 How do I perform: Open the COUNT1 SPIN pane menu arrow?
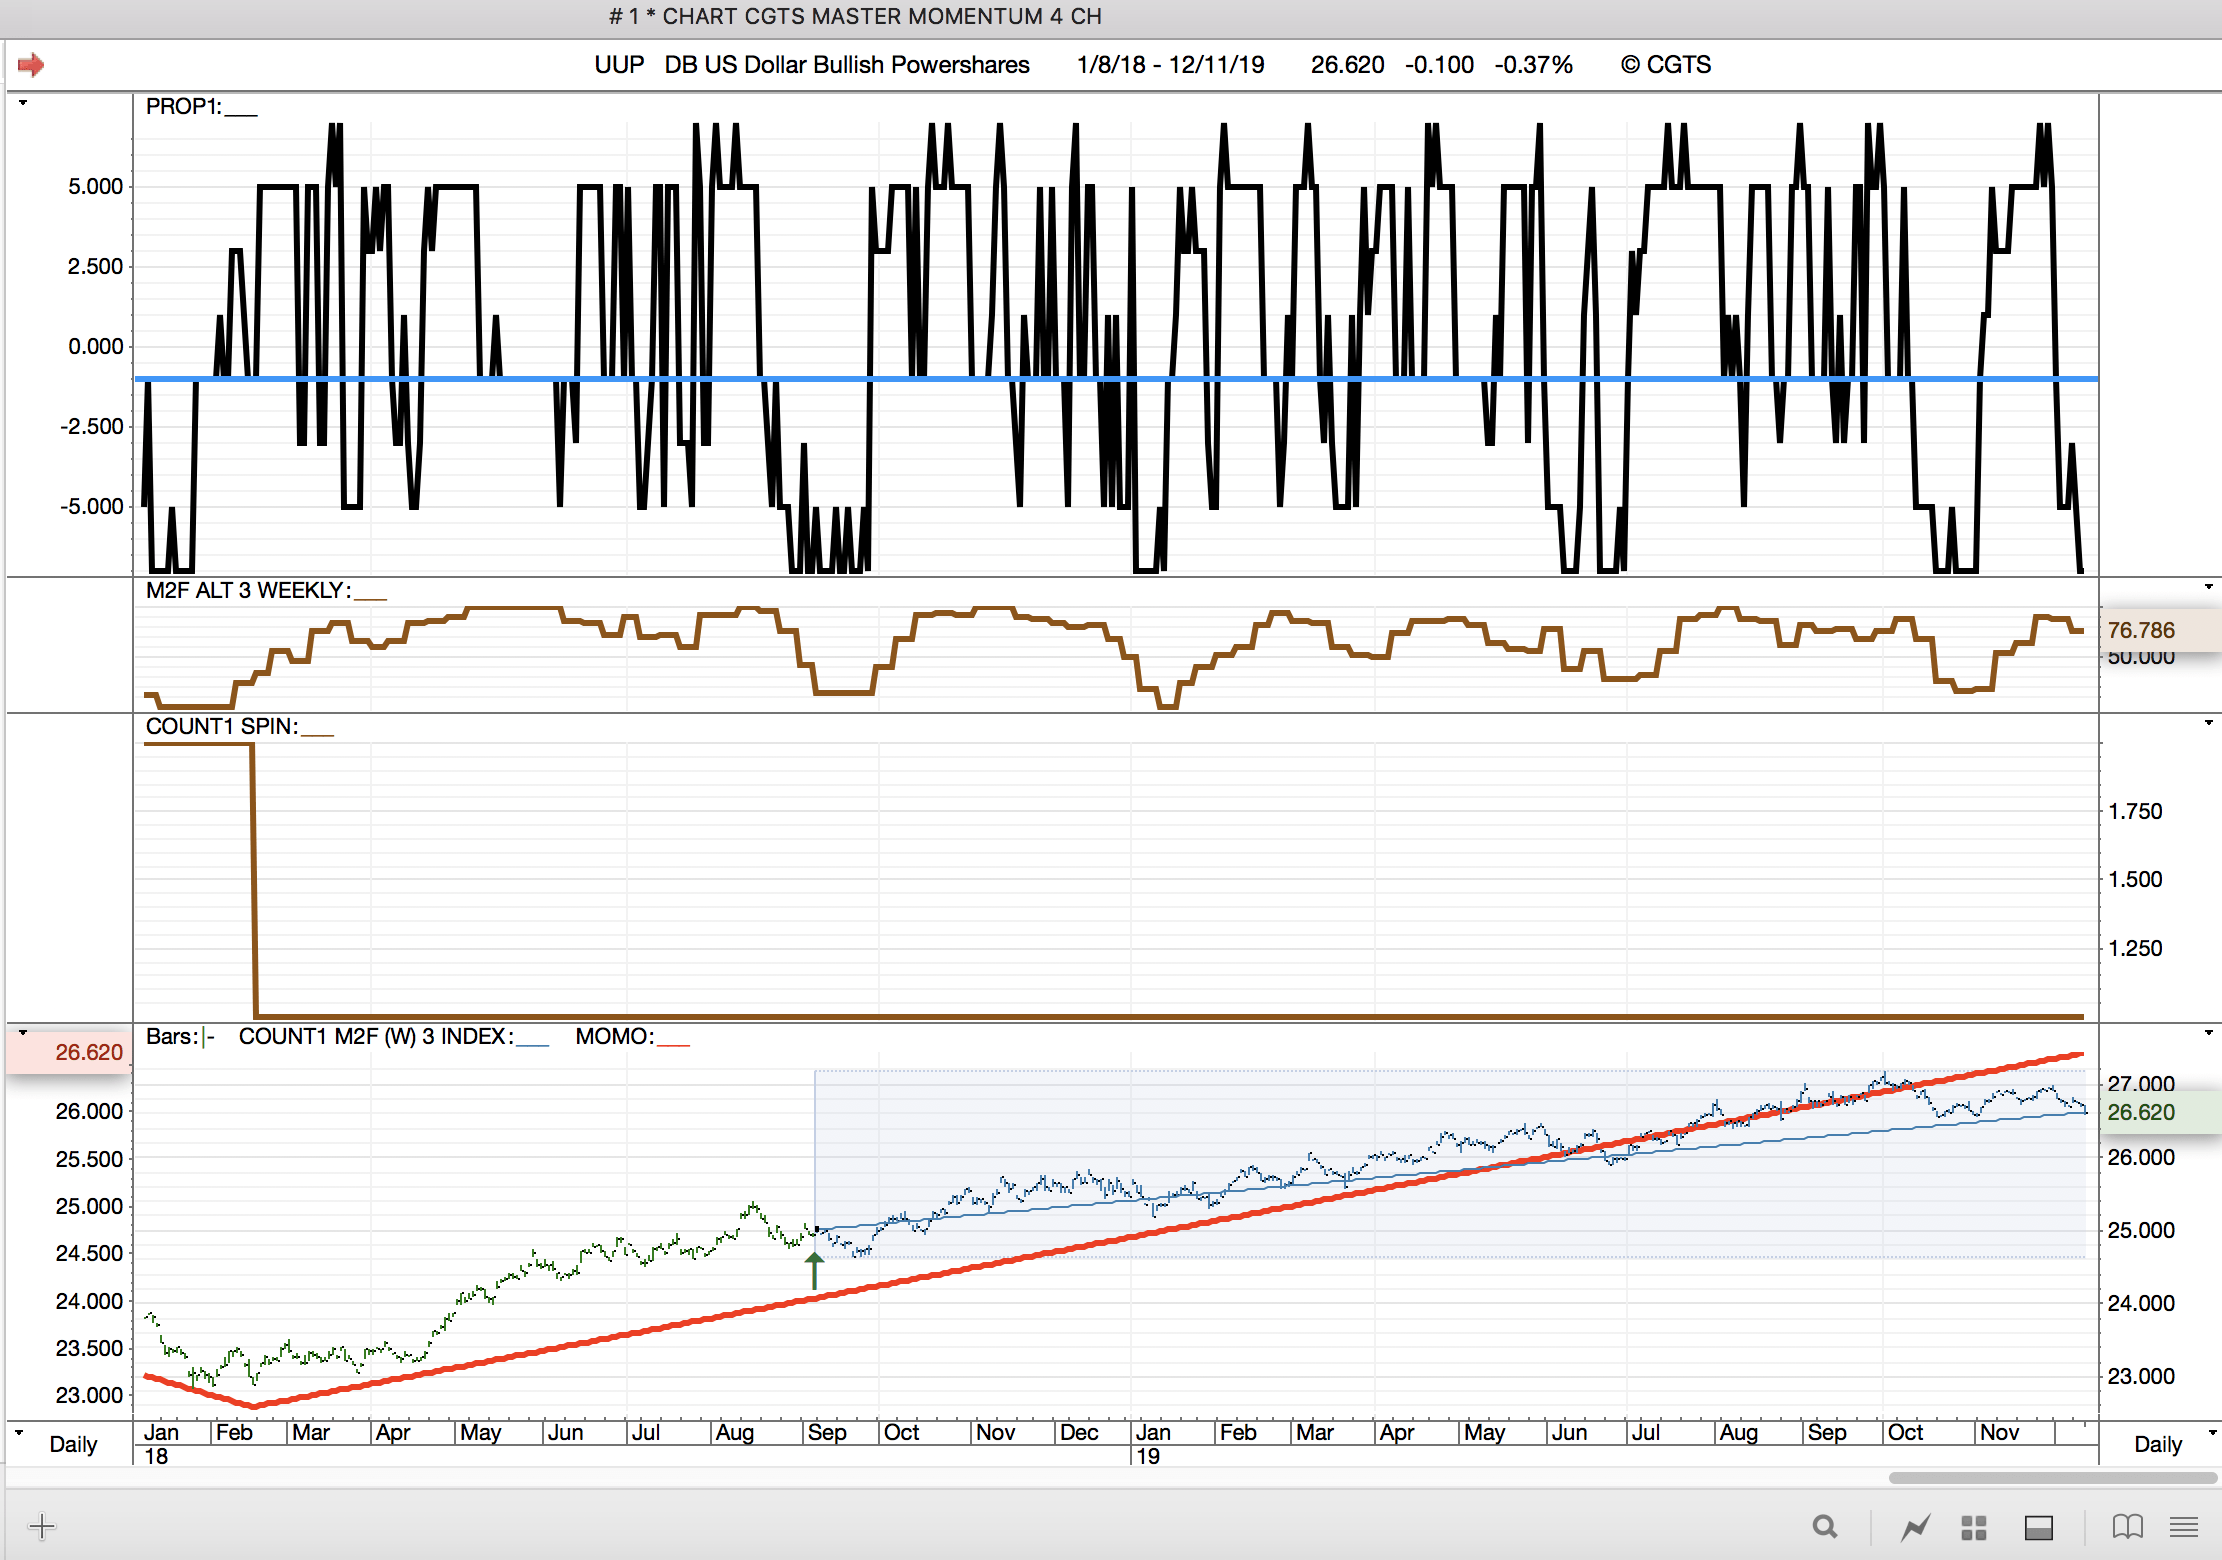coord(2208,723)
